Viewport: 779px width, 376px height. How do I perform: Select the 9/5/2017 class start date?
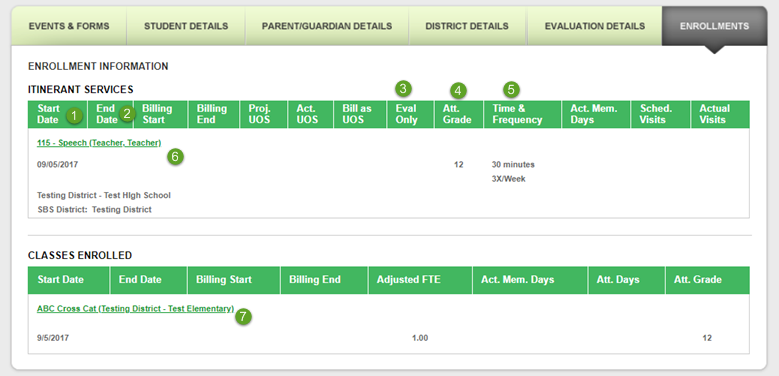[53, 338]
